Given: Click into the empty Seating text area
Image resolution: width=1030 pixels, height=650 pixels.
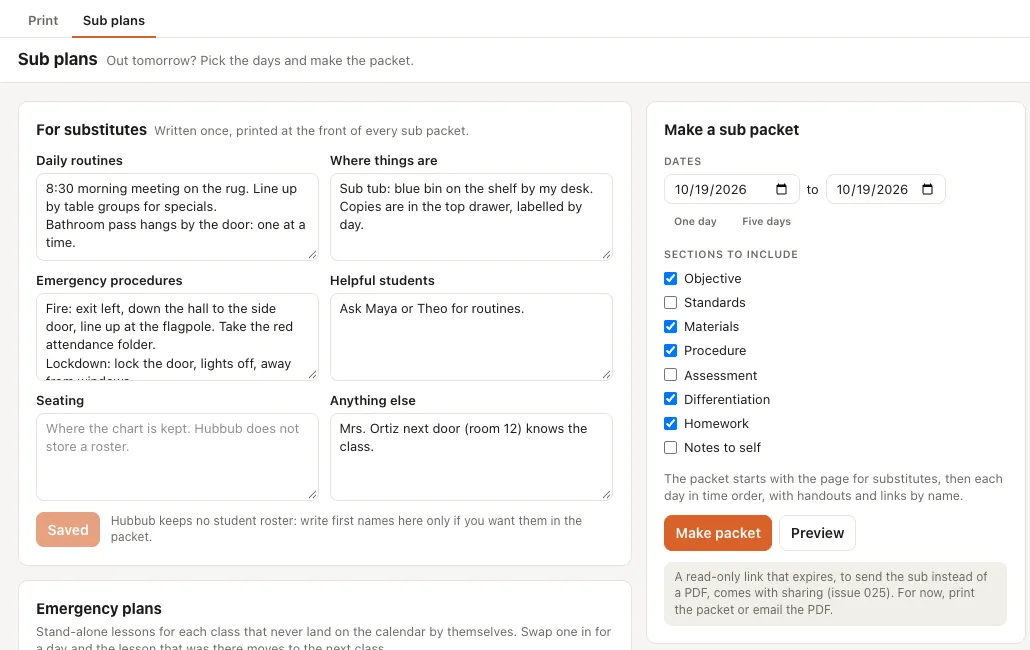Looking at the screenshot, I should (x=177, y=457).
